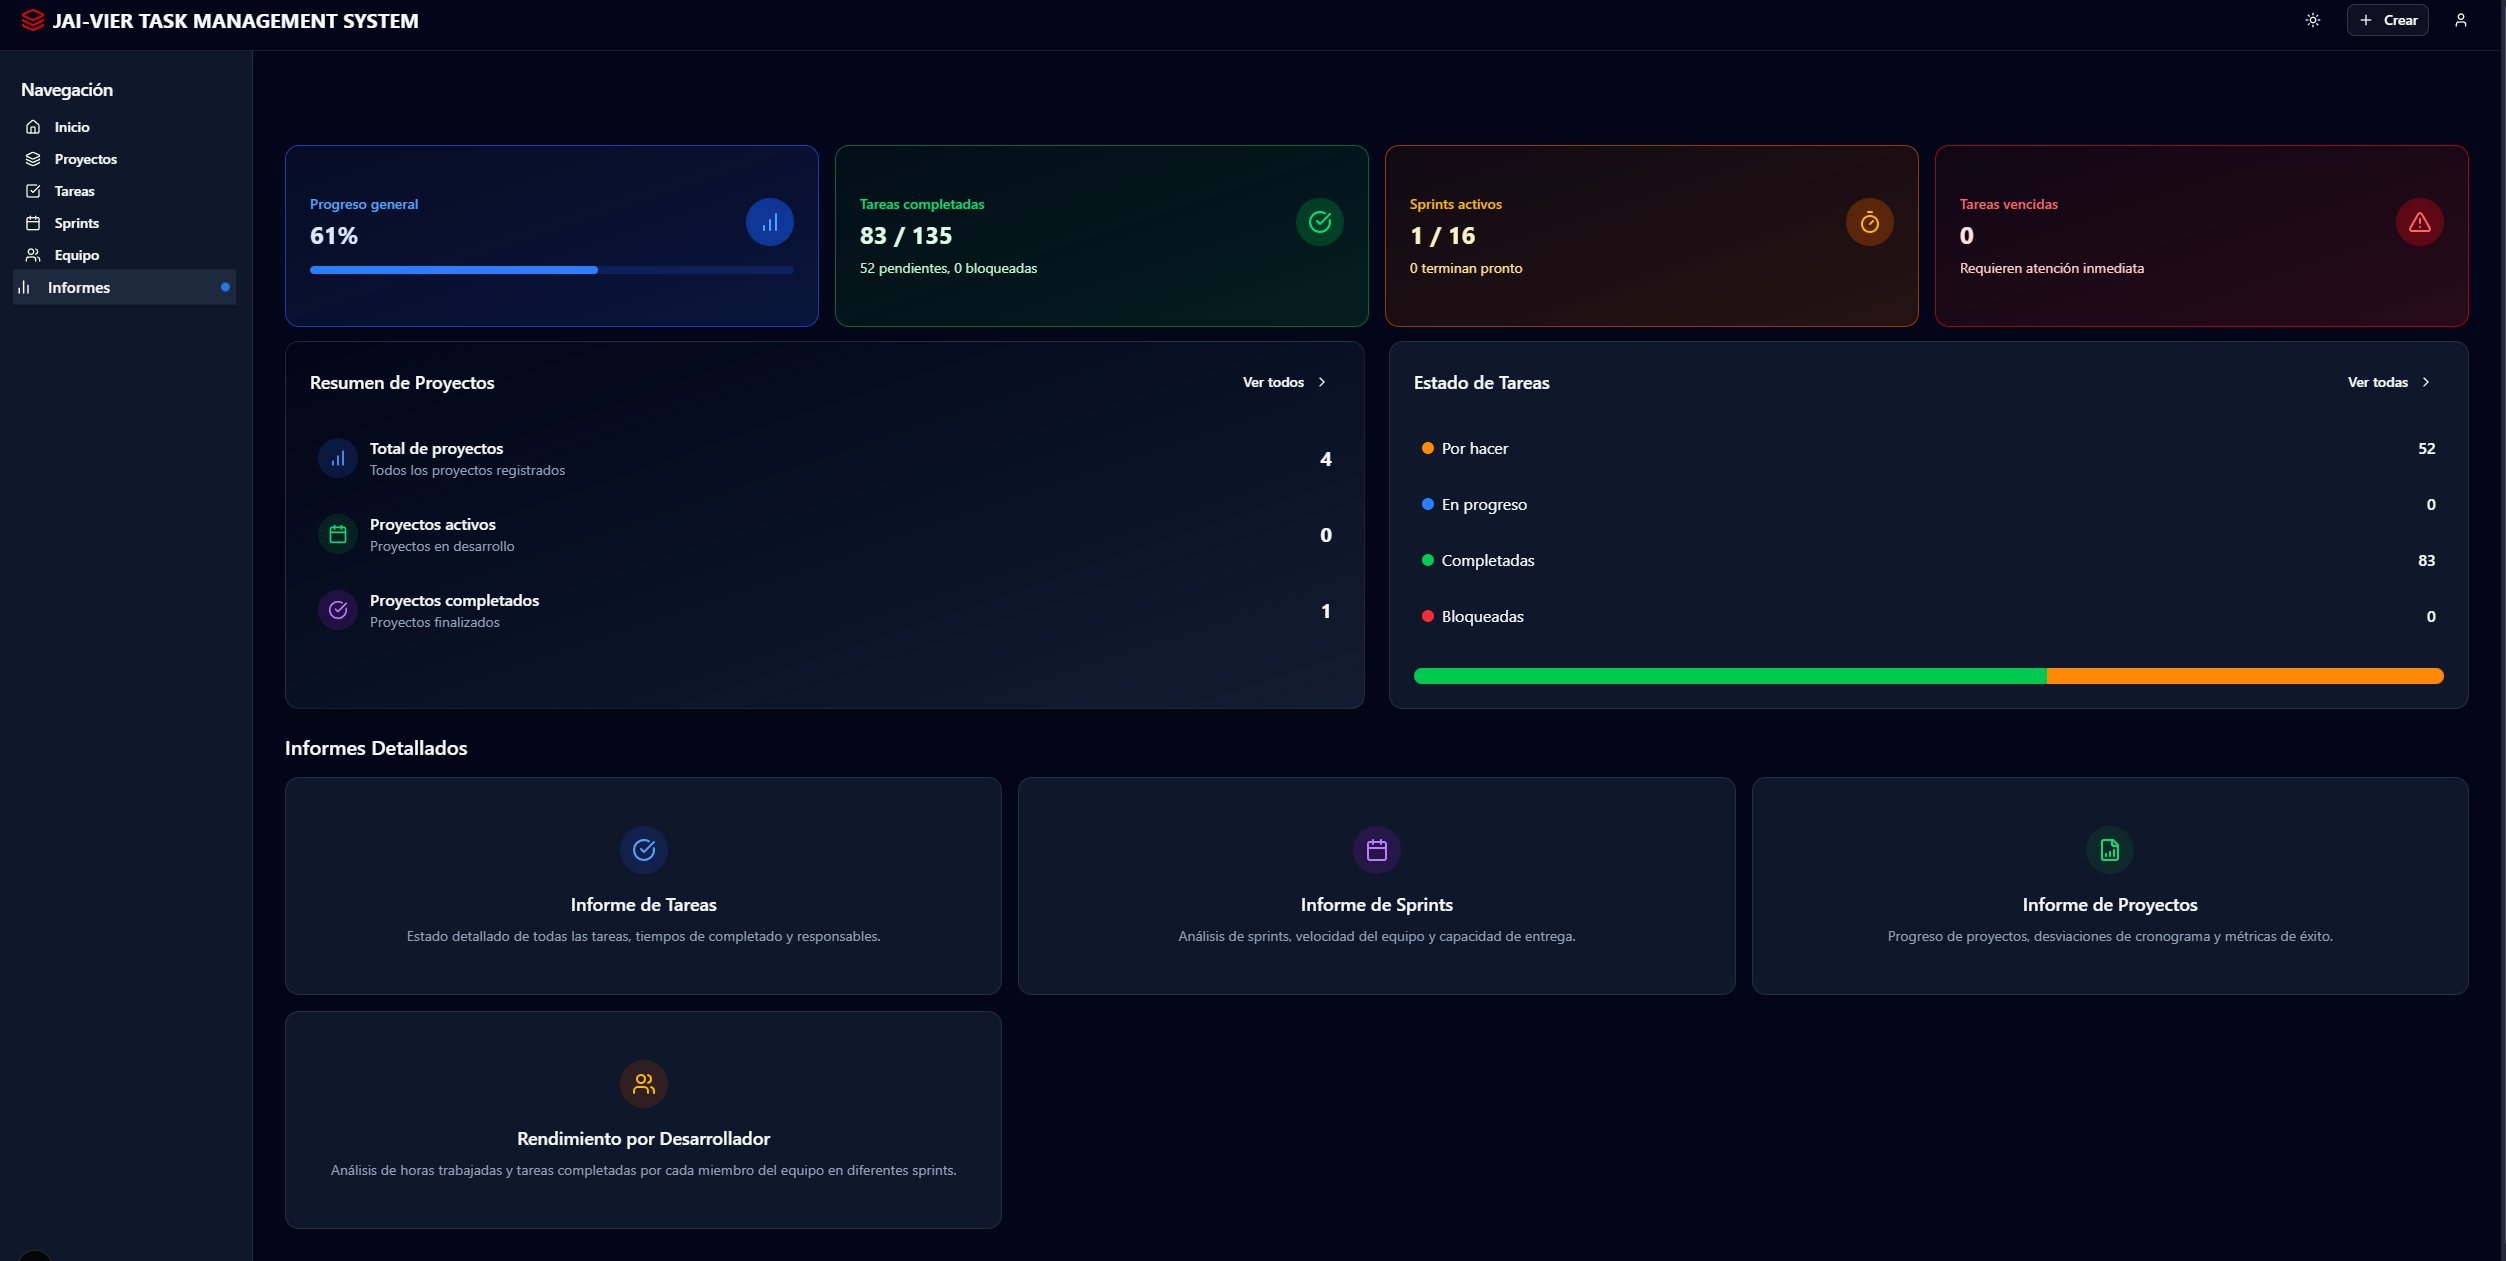Click stopwatch icon in Sprints activos card
2506x1261 pixels.
(1869, 222)
